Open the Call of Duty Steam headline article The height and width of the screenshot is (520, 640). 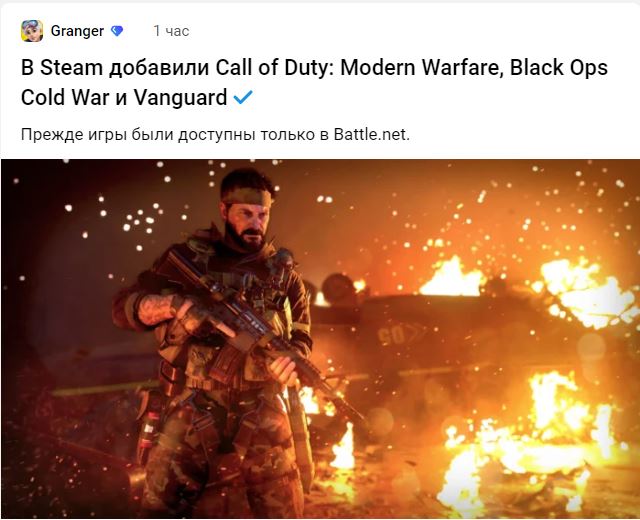coord(314,82)
